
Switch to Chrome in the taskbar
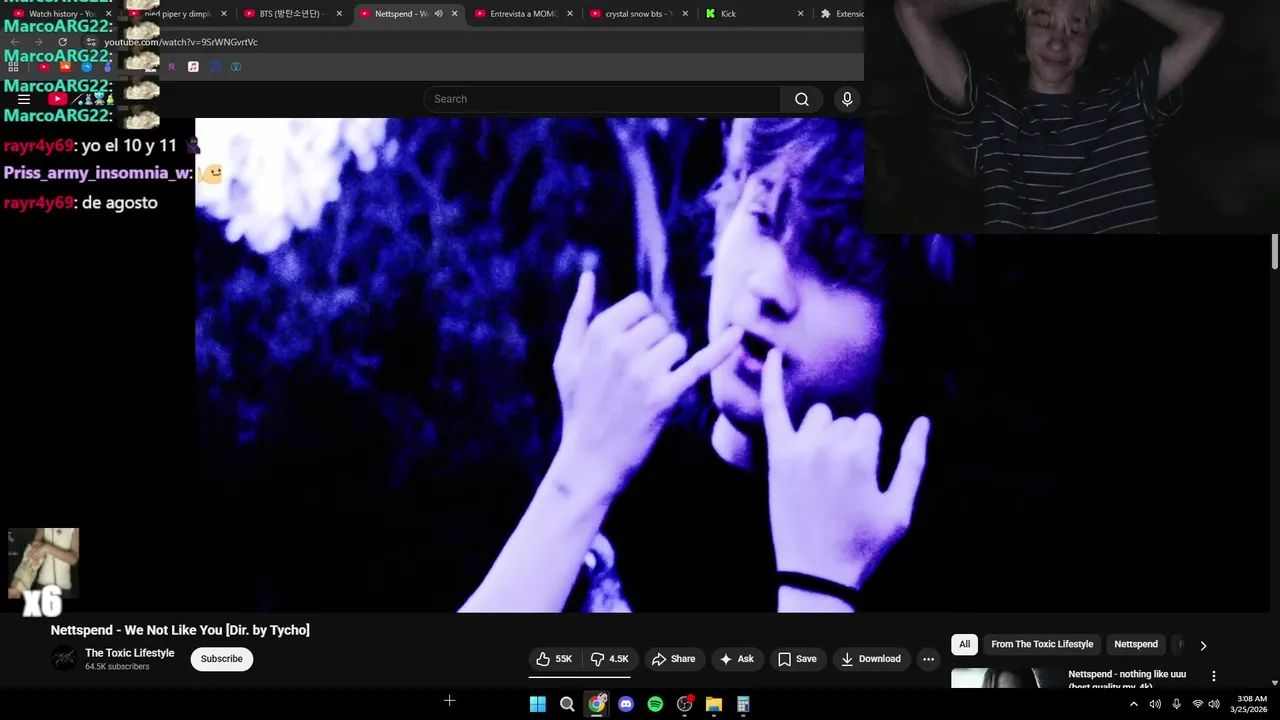597,704
